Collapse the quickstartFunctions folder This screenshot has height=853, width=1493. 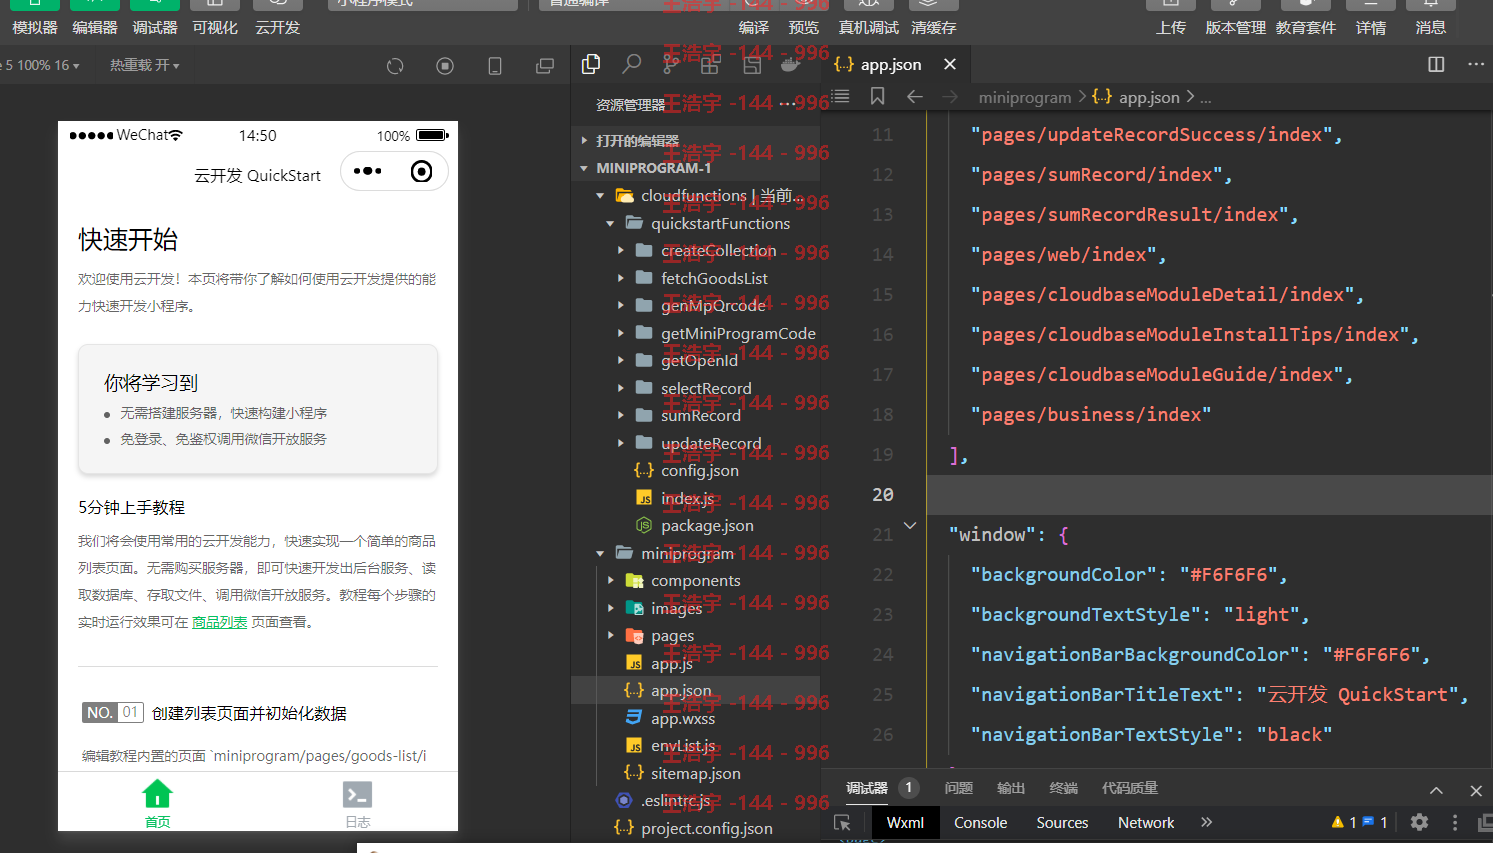tap(610, 224)
